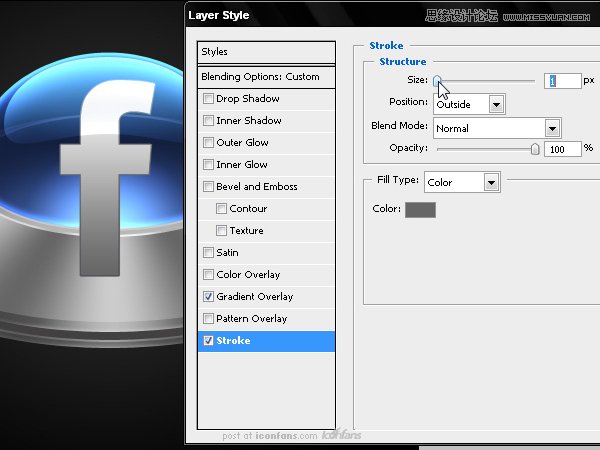Screen dimensions: 600x450
Task: Click the Opacity slider track
Action: (x=486, y=149)
